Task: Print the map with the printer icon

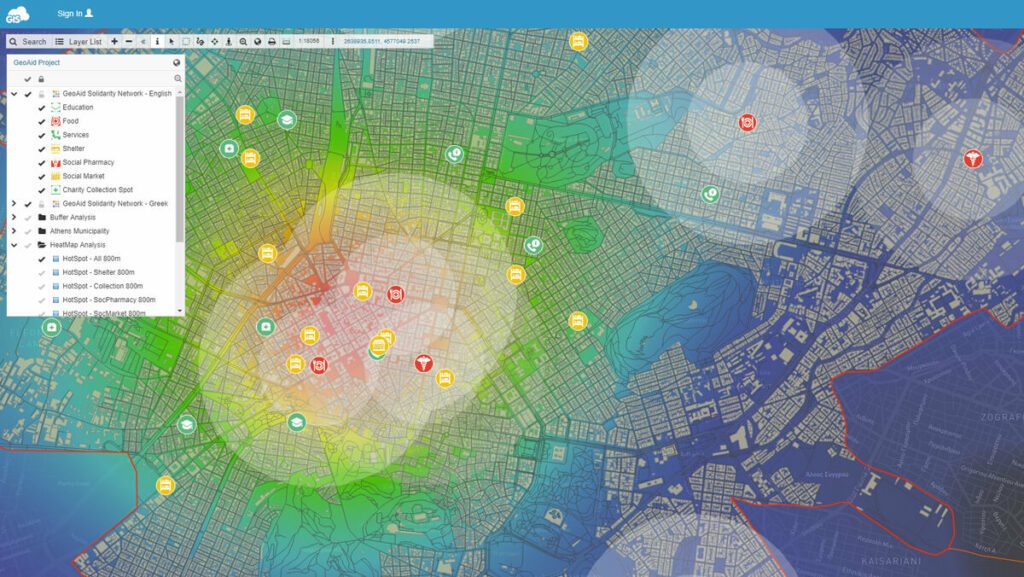Action: coord(272,41)
